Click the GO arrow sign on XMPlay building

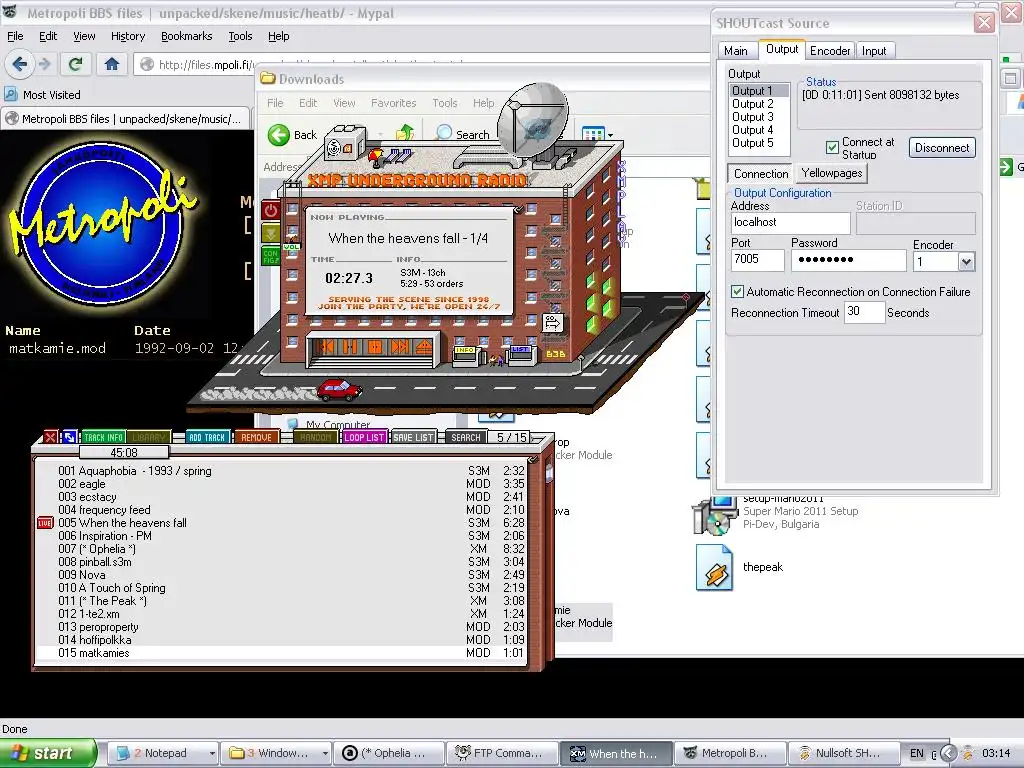point(552,322)
